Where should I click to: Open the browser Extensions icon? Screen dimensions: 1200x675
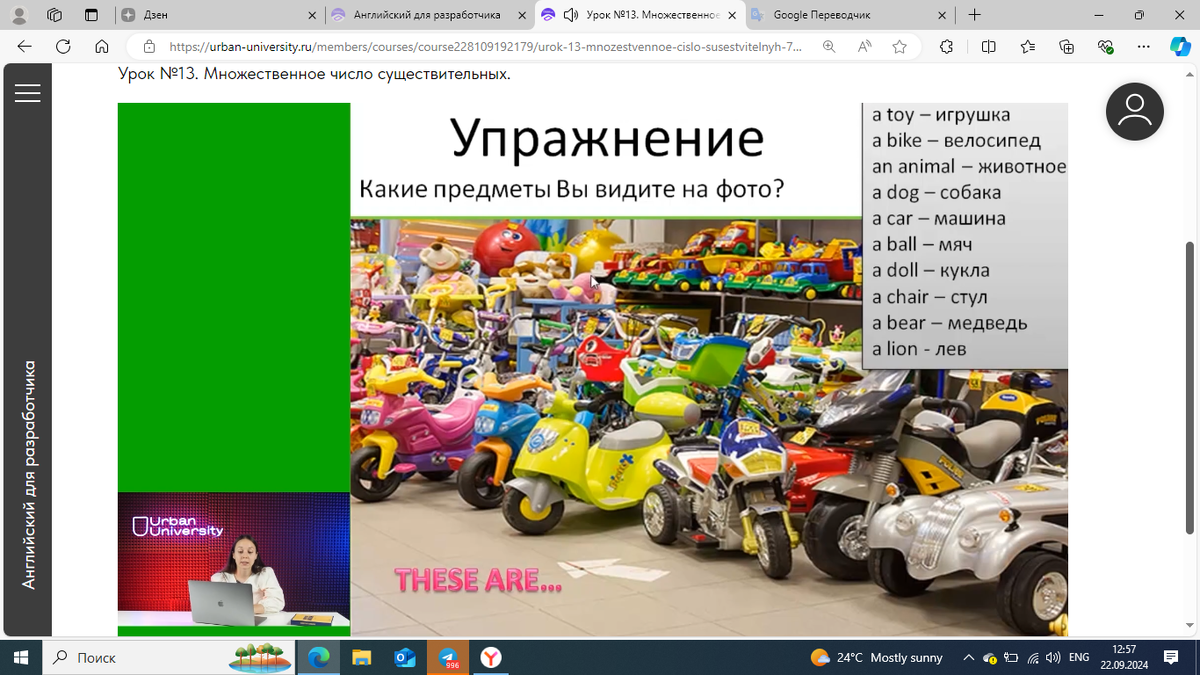pyautogui.click(x=946, y=46)
